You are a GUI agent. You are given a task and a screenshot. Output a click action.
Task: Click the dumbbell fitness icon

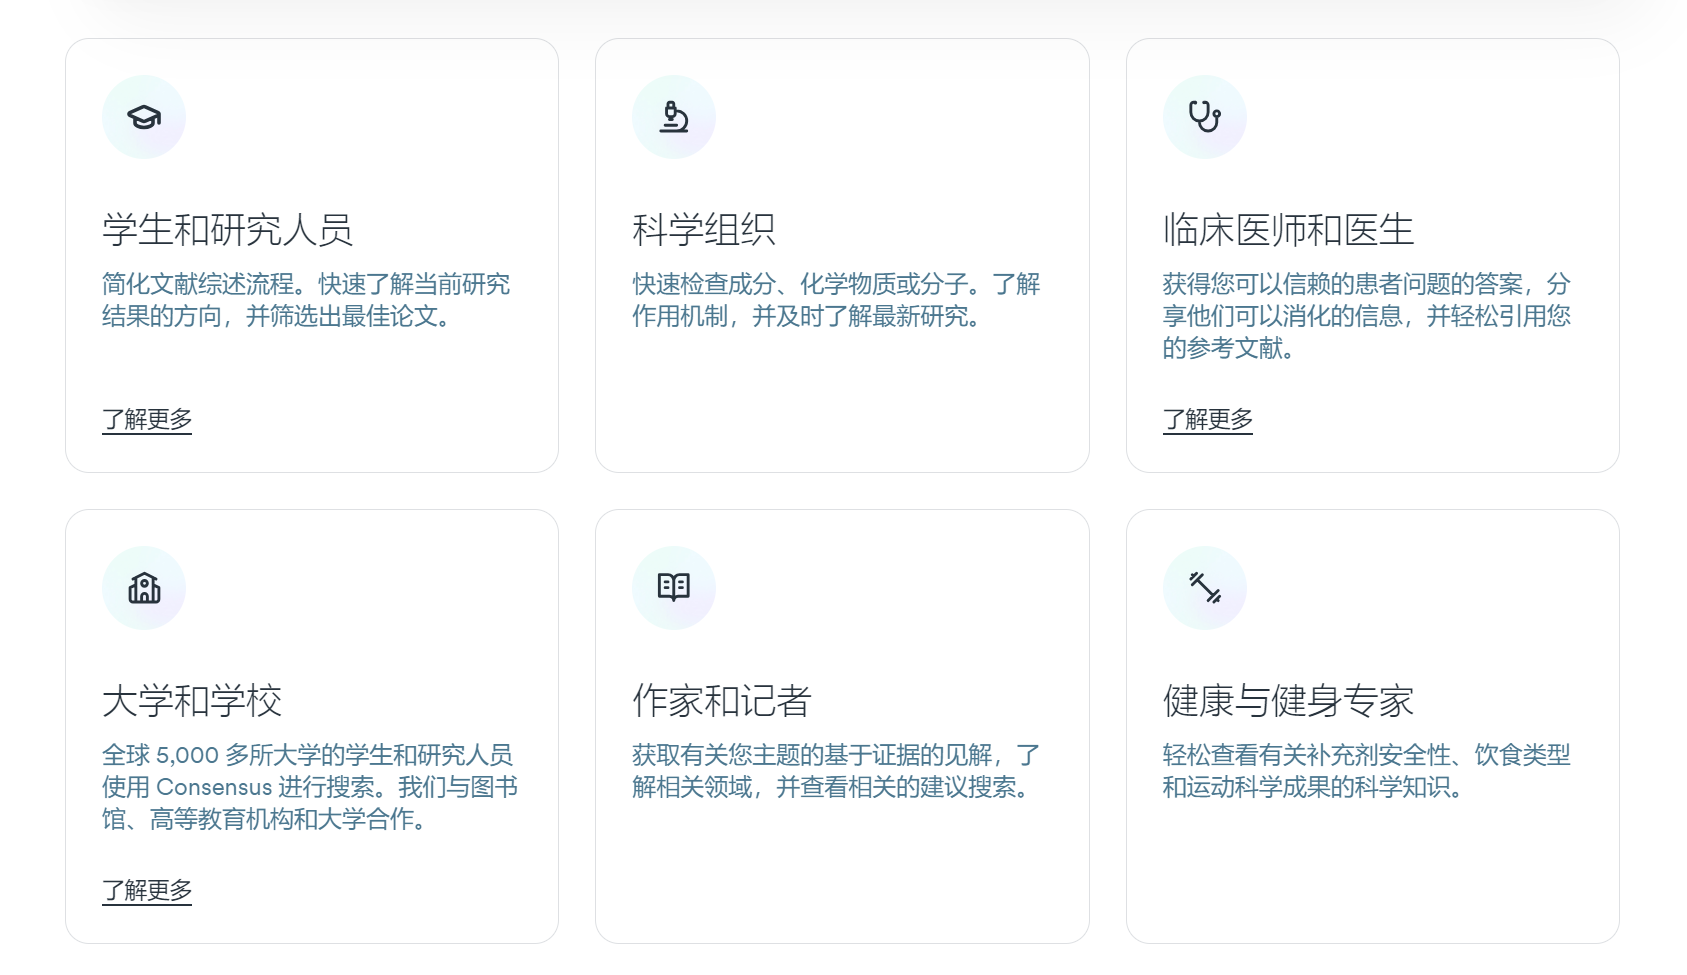(1204, 588)
